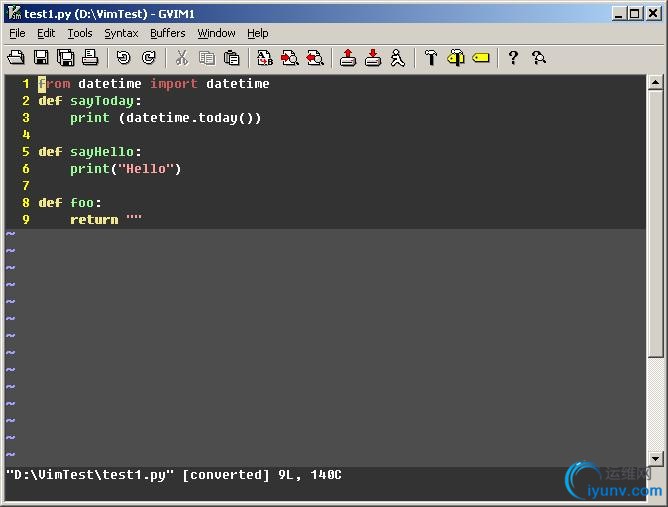Click the status line file path text
This screenshot has width=668, height=507.
[90, 475]
